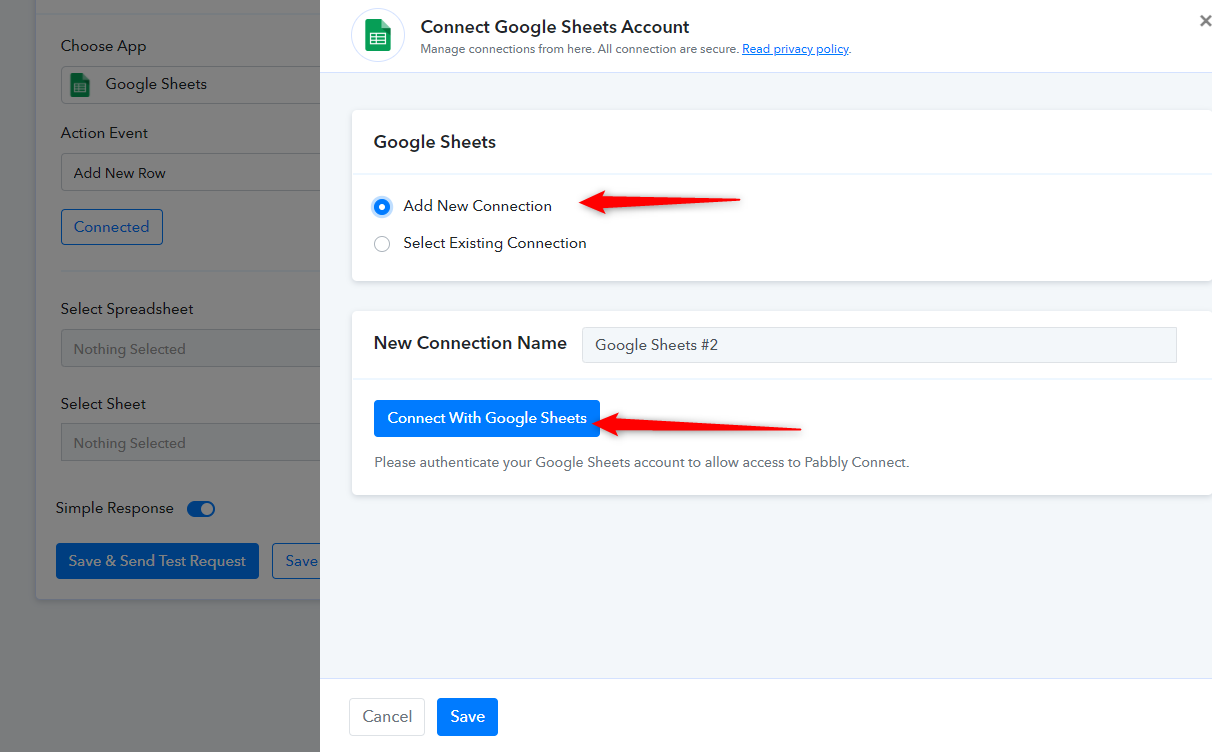The width and height of the screenshot is (1212, 752).
Task: Click the Choose App label
Action: (x=103, y=46)
